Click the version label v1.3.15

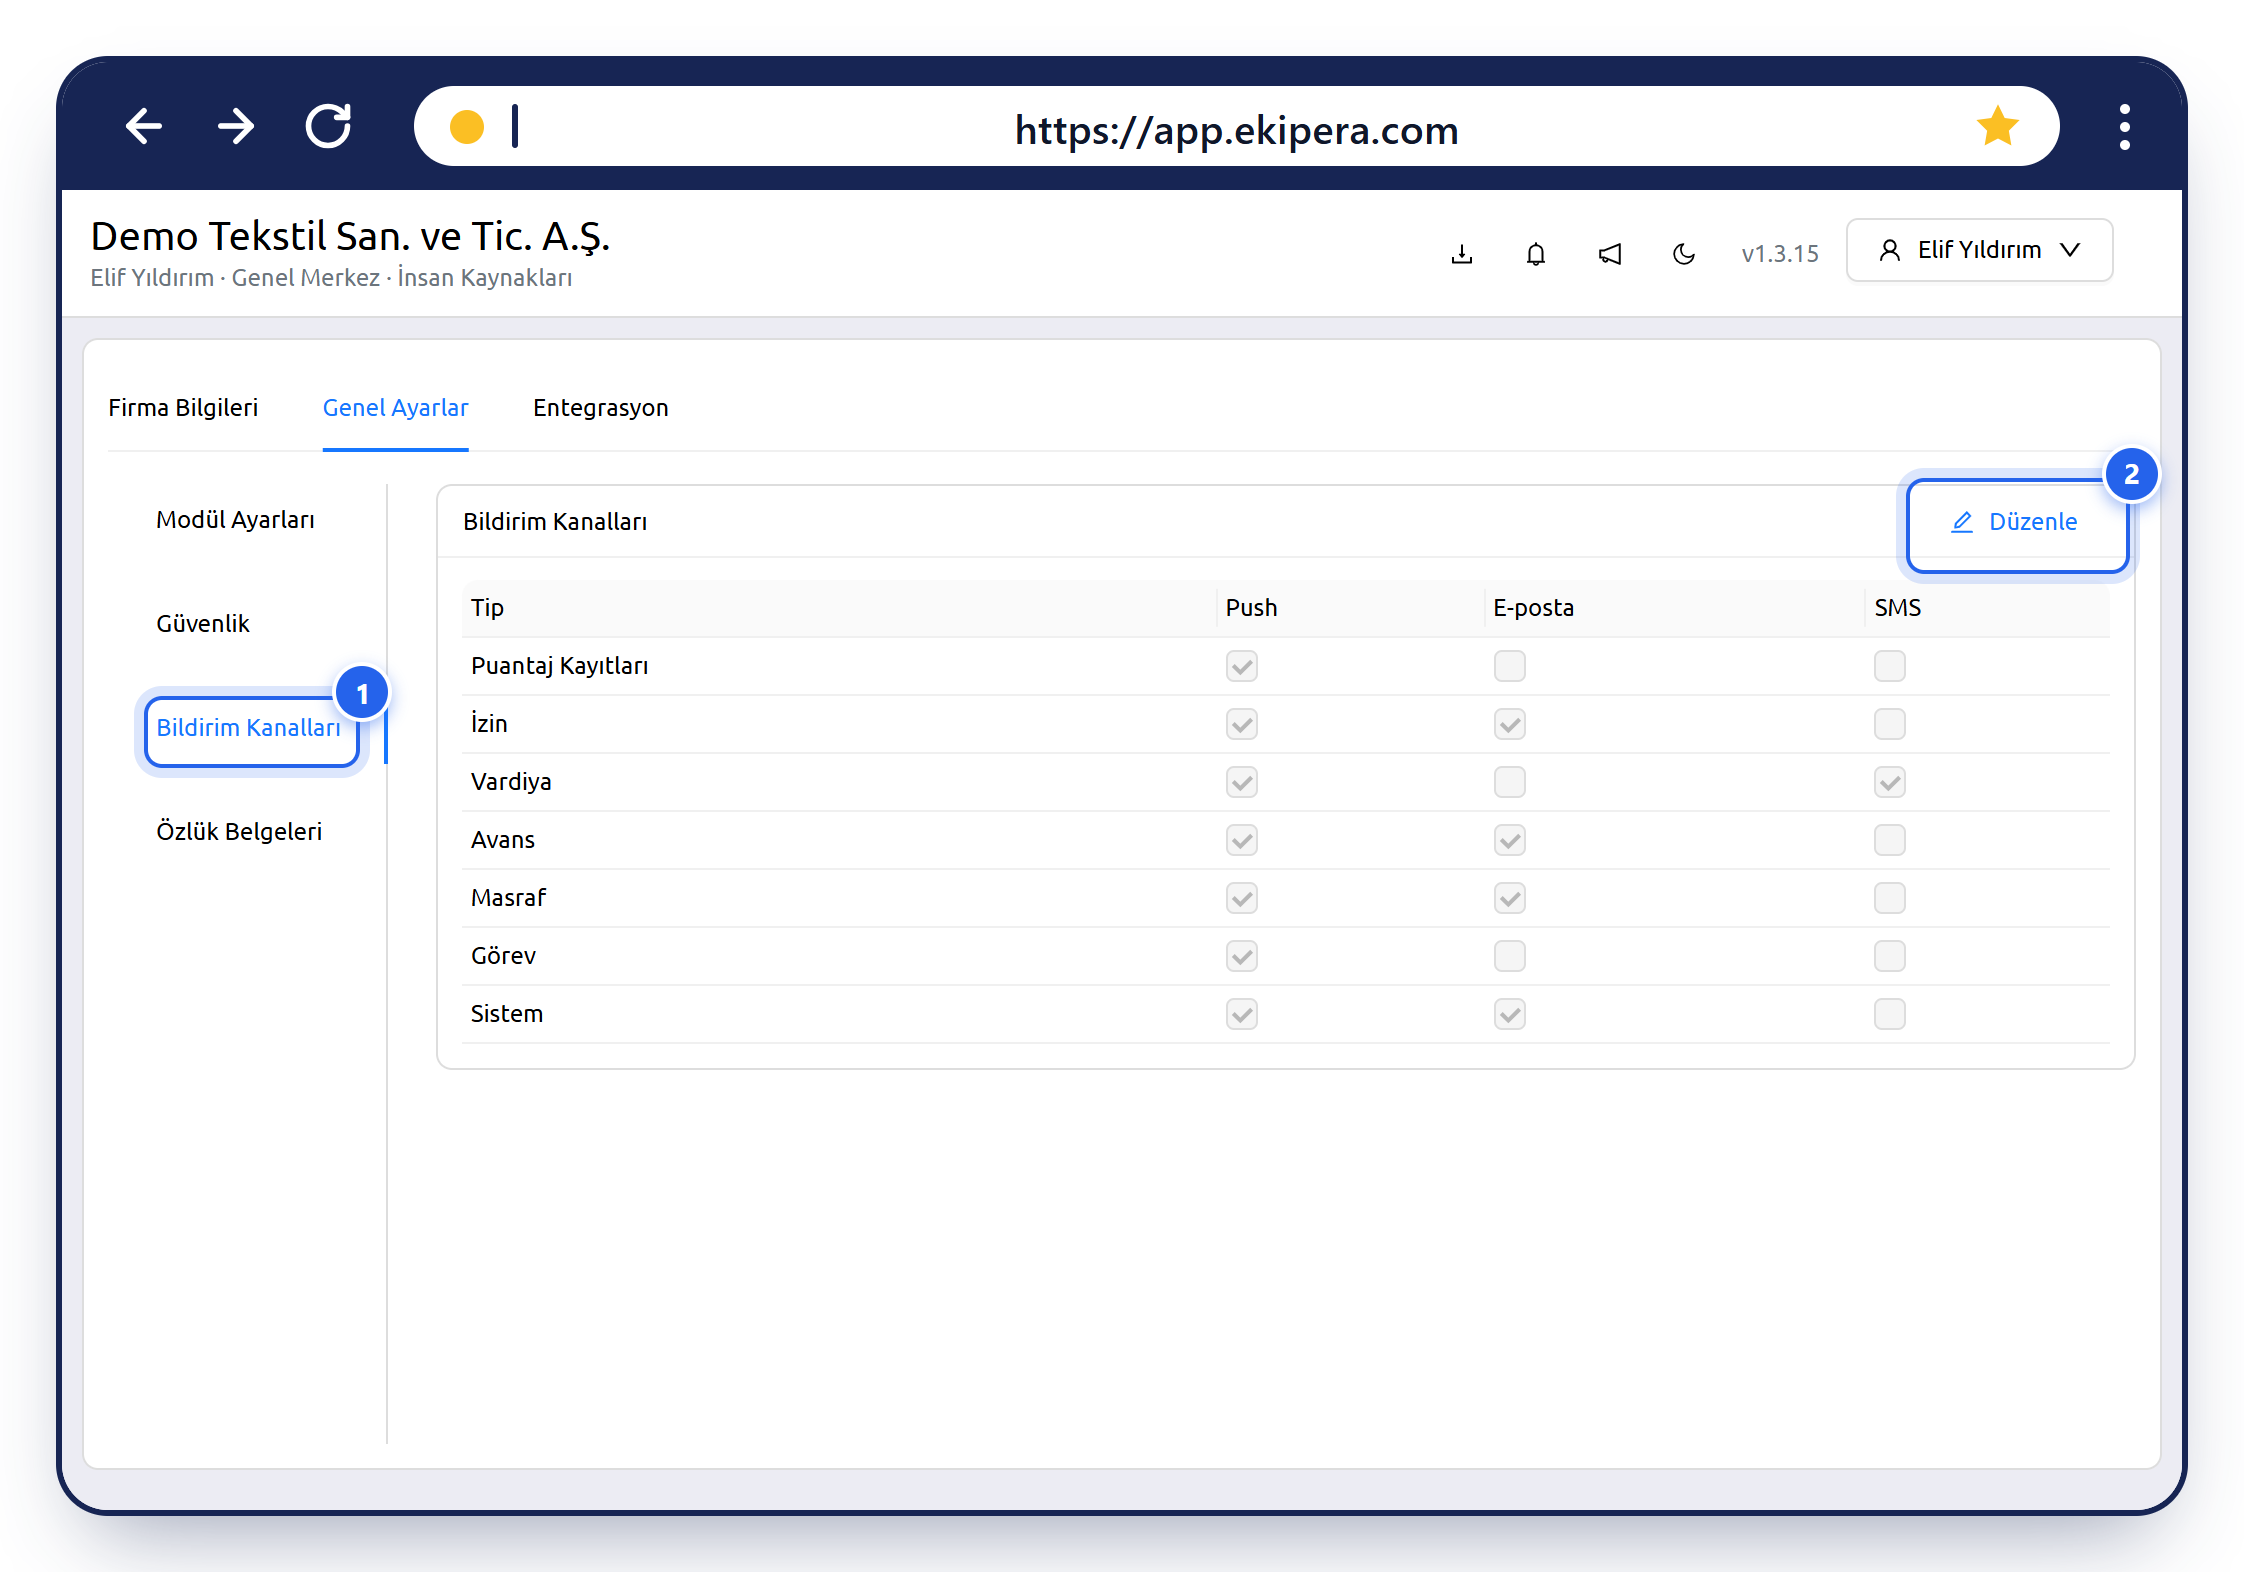pos(1779,254)
